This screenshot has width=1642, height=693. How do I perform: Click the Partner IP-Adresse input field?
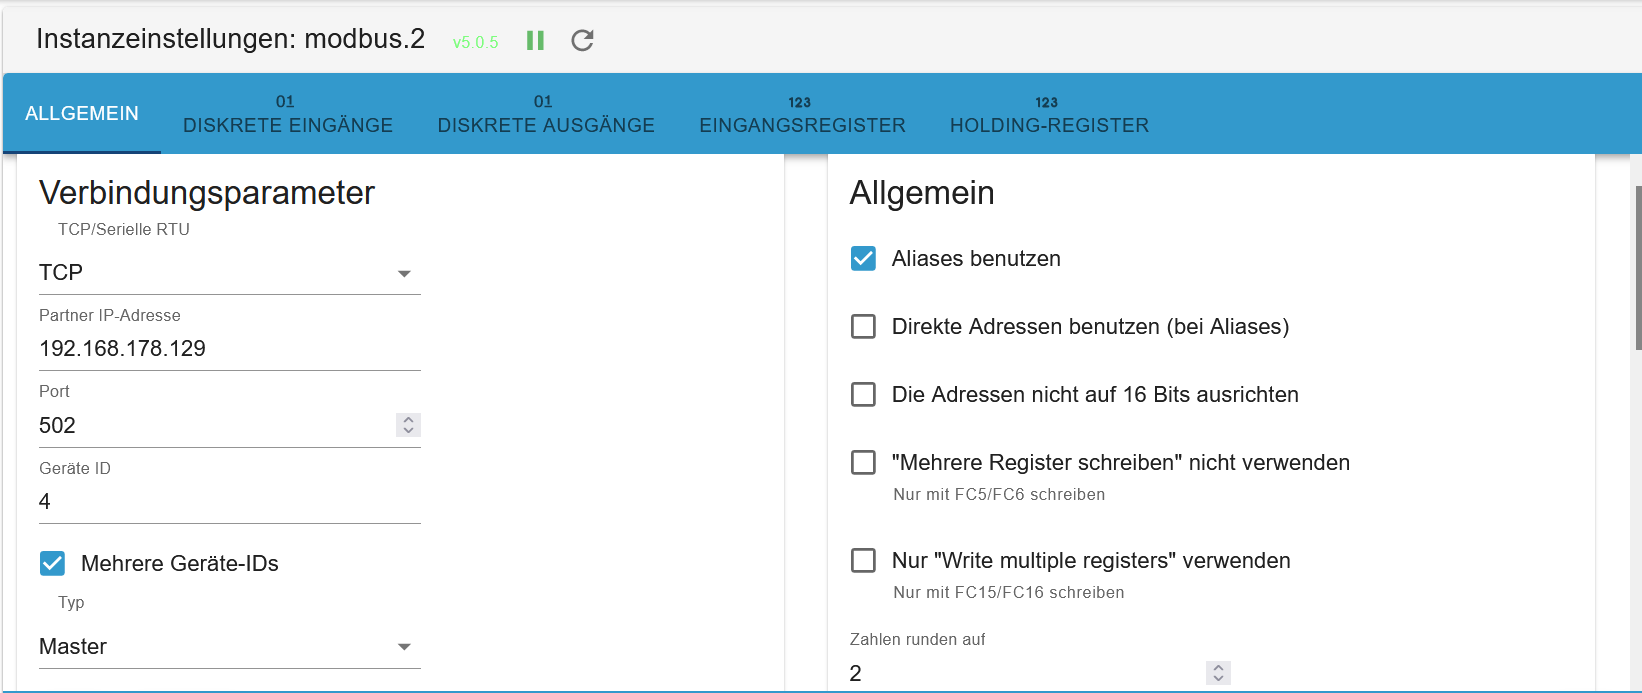[x=230, y=348]
